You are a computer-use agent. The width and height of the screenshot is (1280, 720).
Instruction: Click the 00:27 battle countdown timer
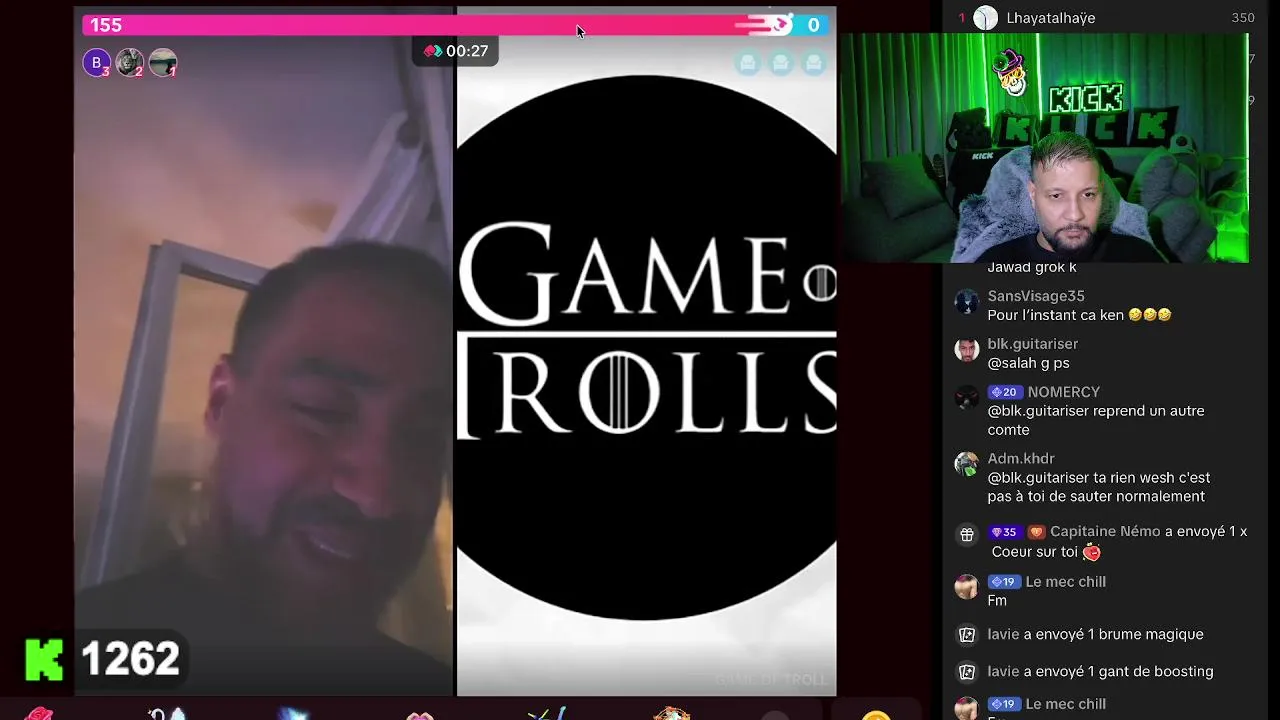click(x=467, y=51)
